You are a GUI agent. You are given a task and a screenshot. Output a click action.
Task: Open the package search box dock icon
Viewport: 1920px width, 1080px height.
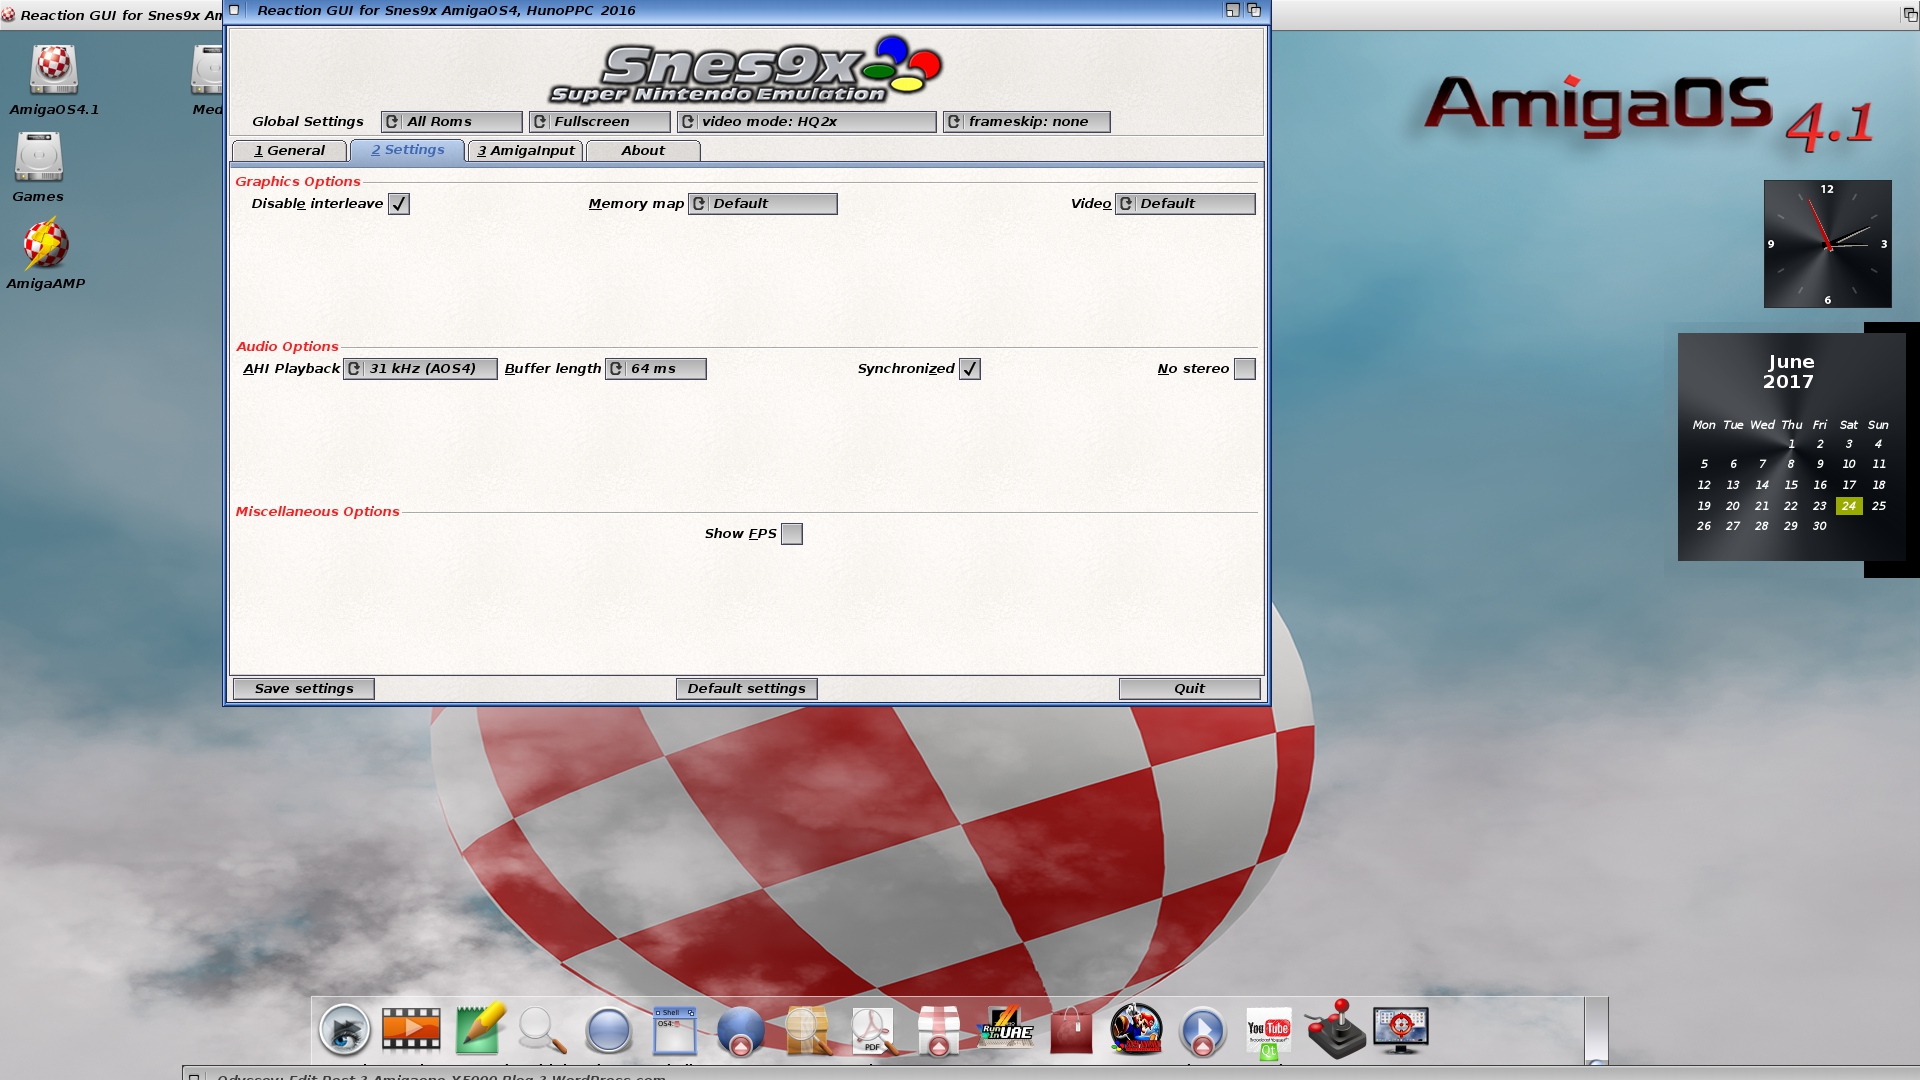807,1030
